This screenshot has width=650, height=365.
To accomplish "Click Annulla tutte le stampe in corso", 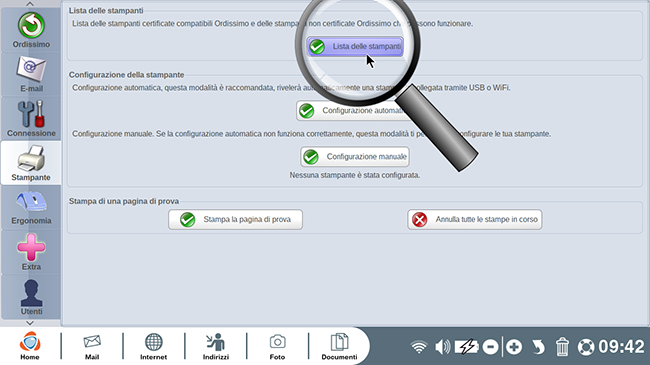I will (x=475, y=219).
